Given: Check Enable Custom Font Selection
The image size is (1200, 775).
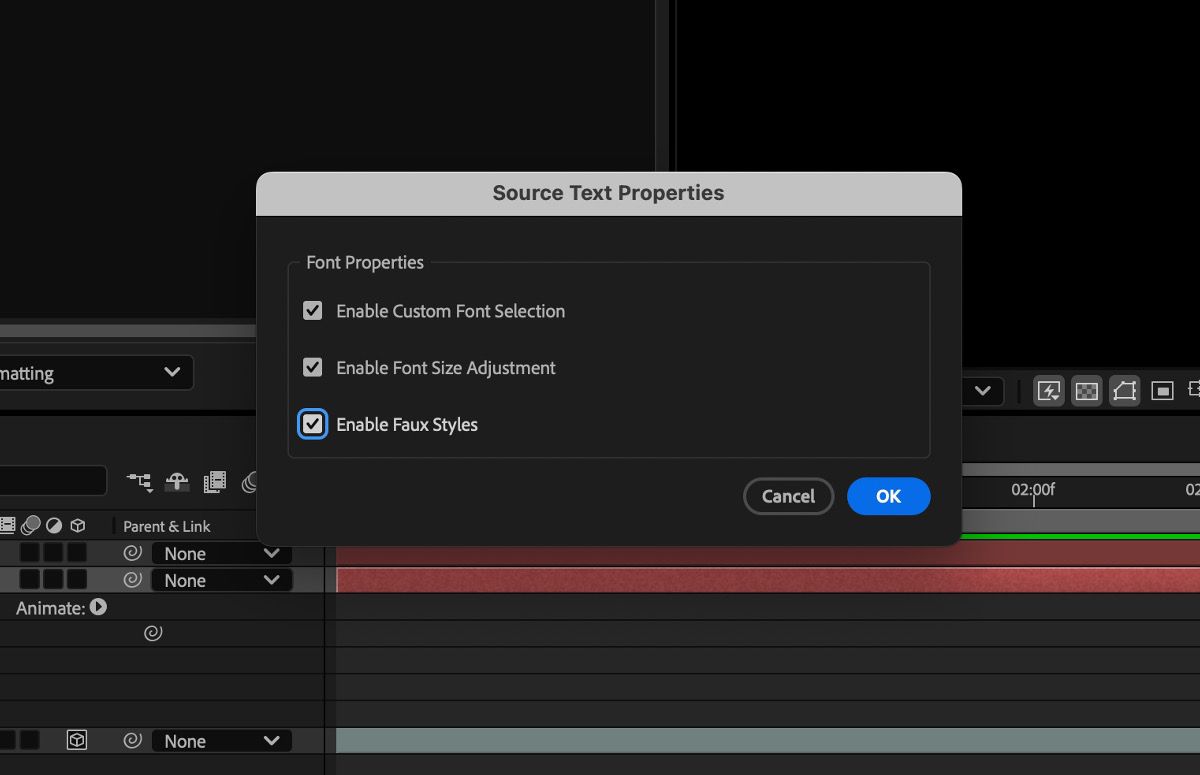Looking at the screenshot, I should (312, 310).
